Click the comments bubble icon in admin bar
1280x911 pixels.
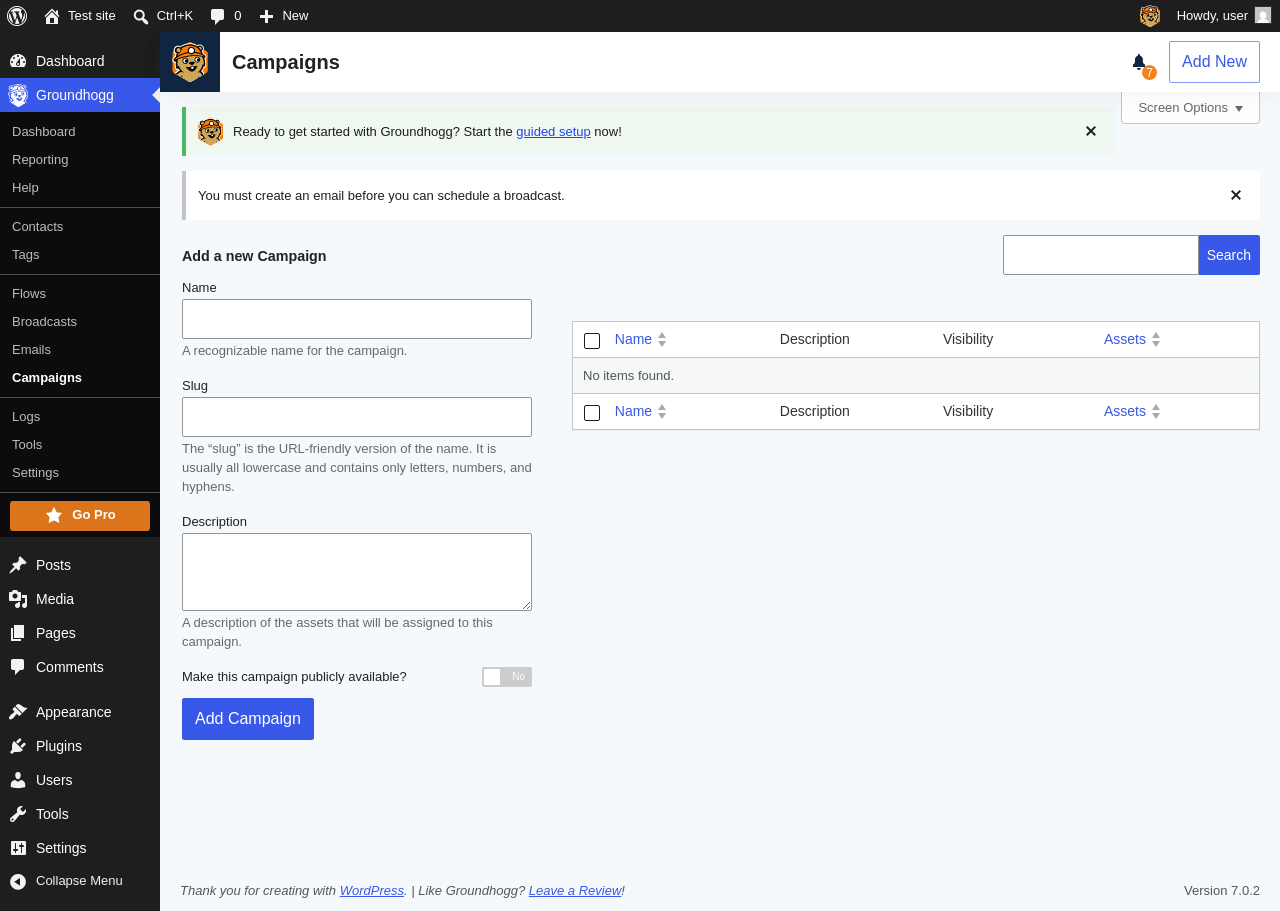click(217, 16)
